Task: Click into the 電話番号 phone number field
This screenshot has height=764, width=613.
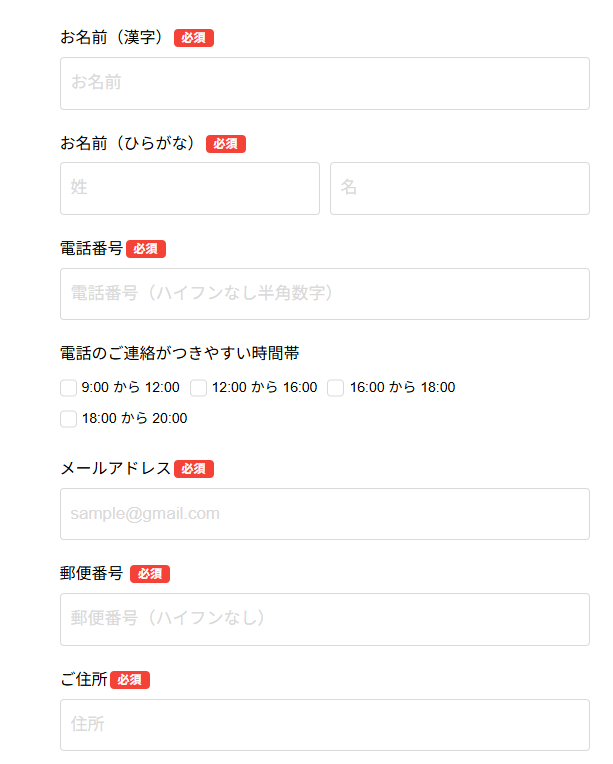Action: tap(324, 294)
